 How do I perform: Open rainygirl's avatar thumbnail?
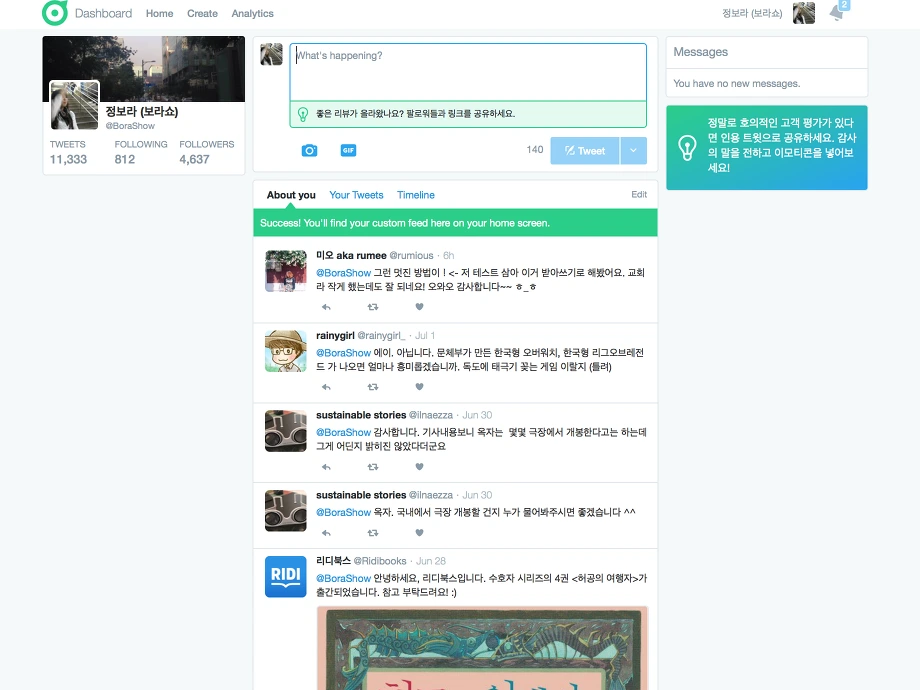(286, 351)
